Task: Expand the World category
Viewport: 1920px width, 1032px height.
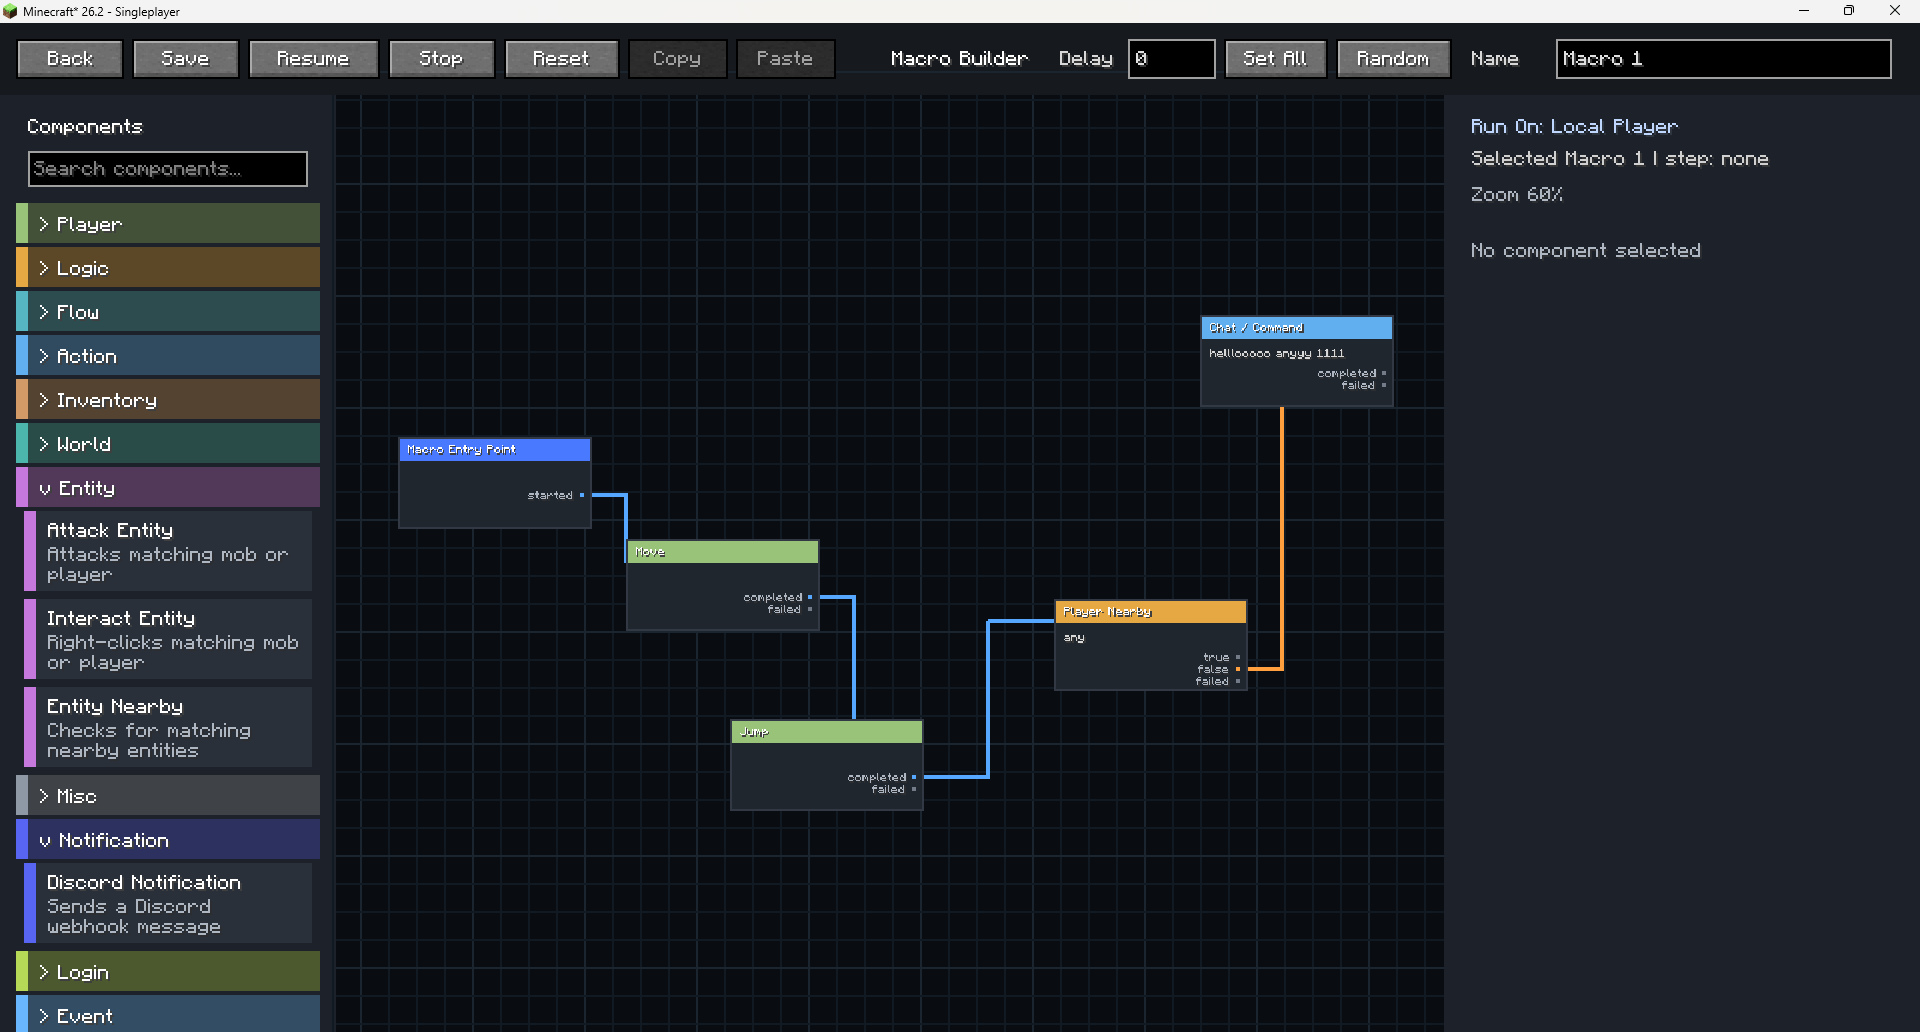Action: coord(168,444)
